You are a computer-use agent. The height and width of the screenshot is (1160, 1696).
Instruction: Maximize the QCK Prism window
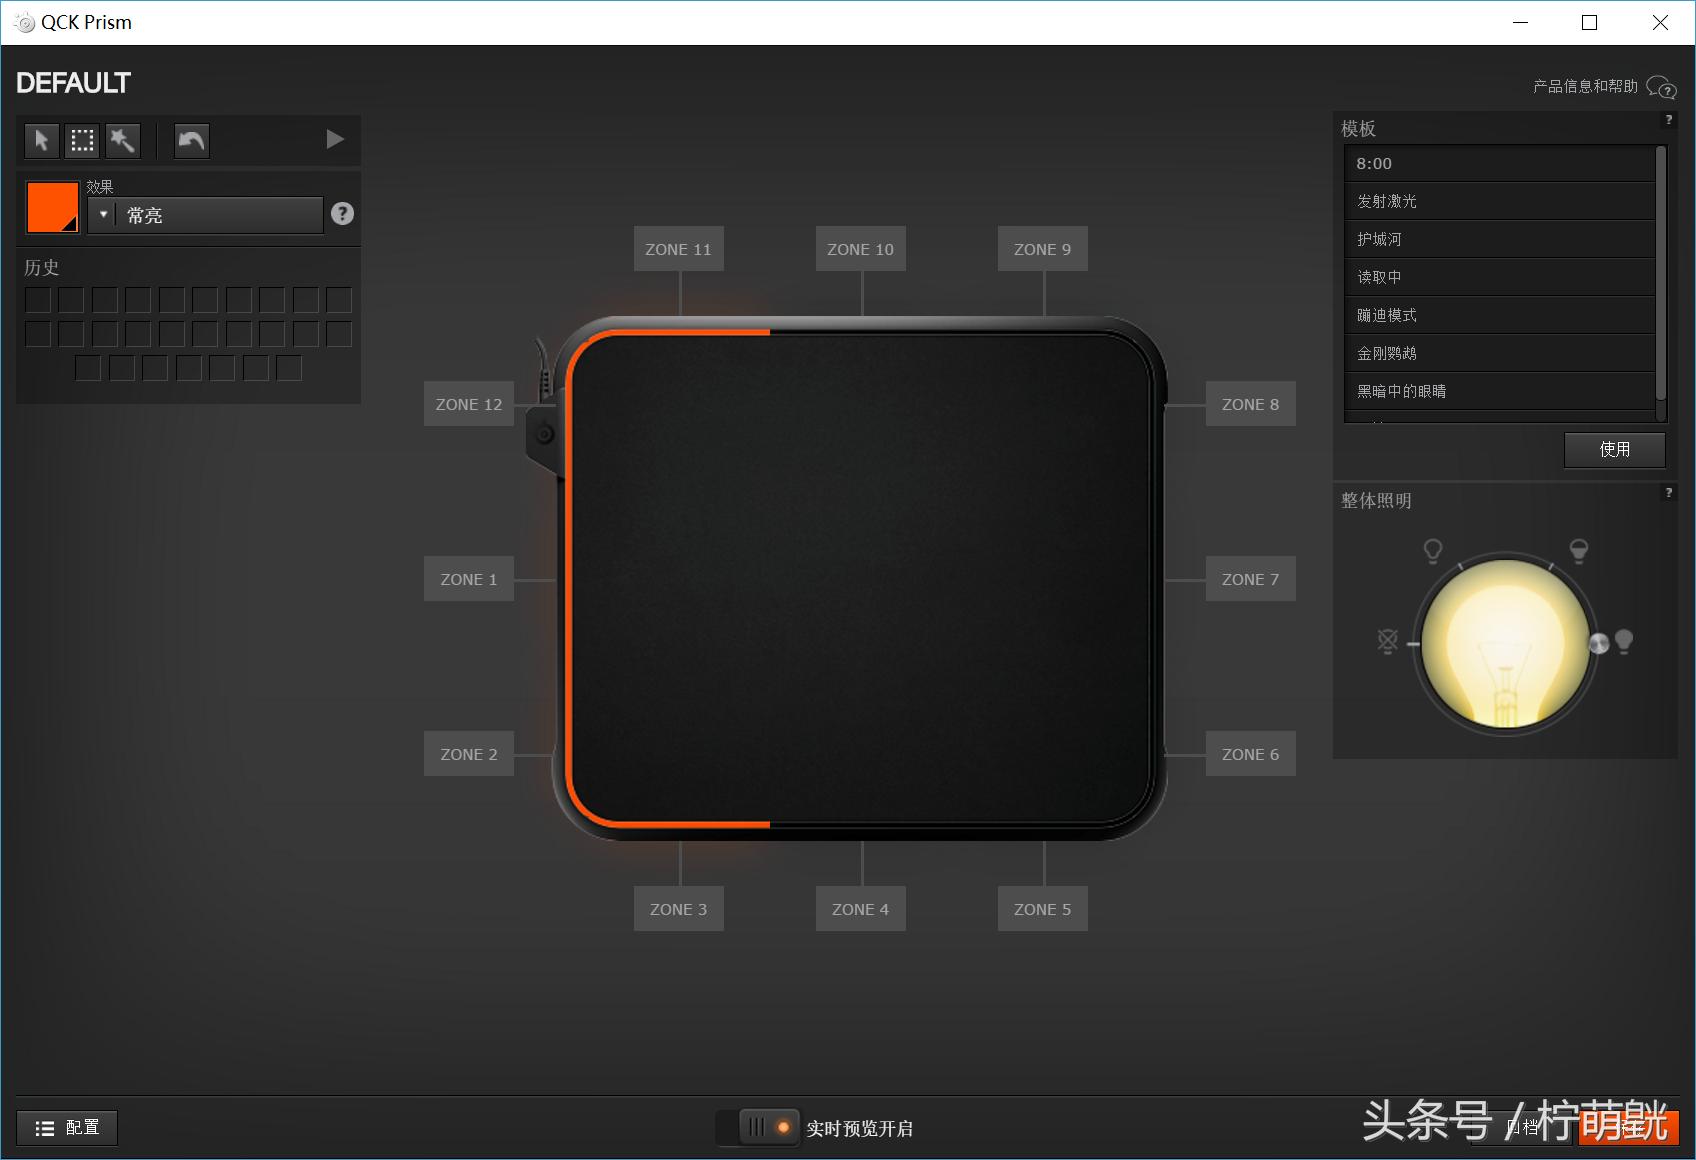click(1589, 22)
